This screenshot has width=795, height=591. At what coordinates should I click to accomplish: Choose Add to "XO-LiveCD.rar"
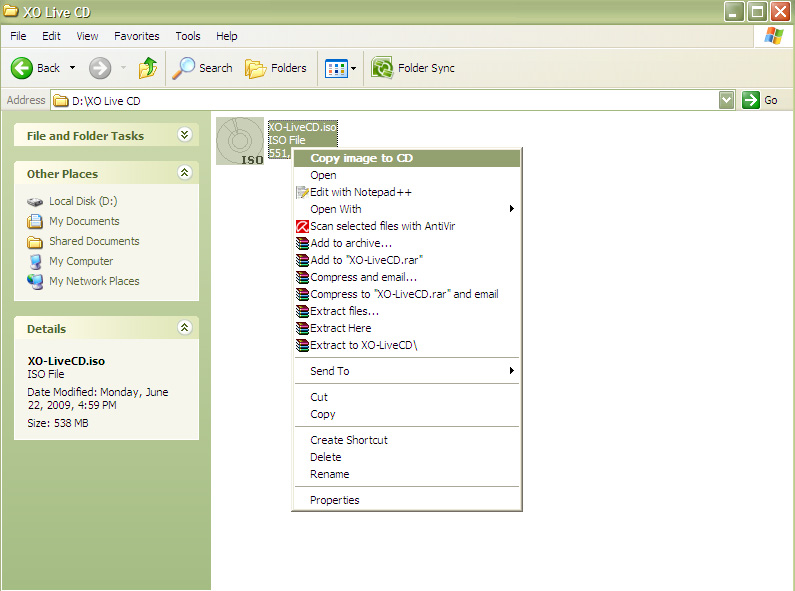407,260
